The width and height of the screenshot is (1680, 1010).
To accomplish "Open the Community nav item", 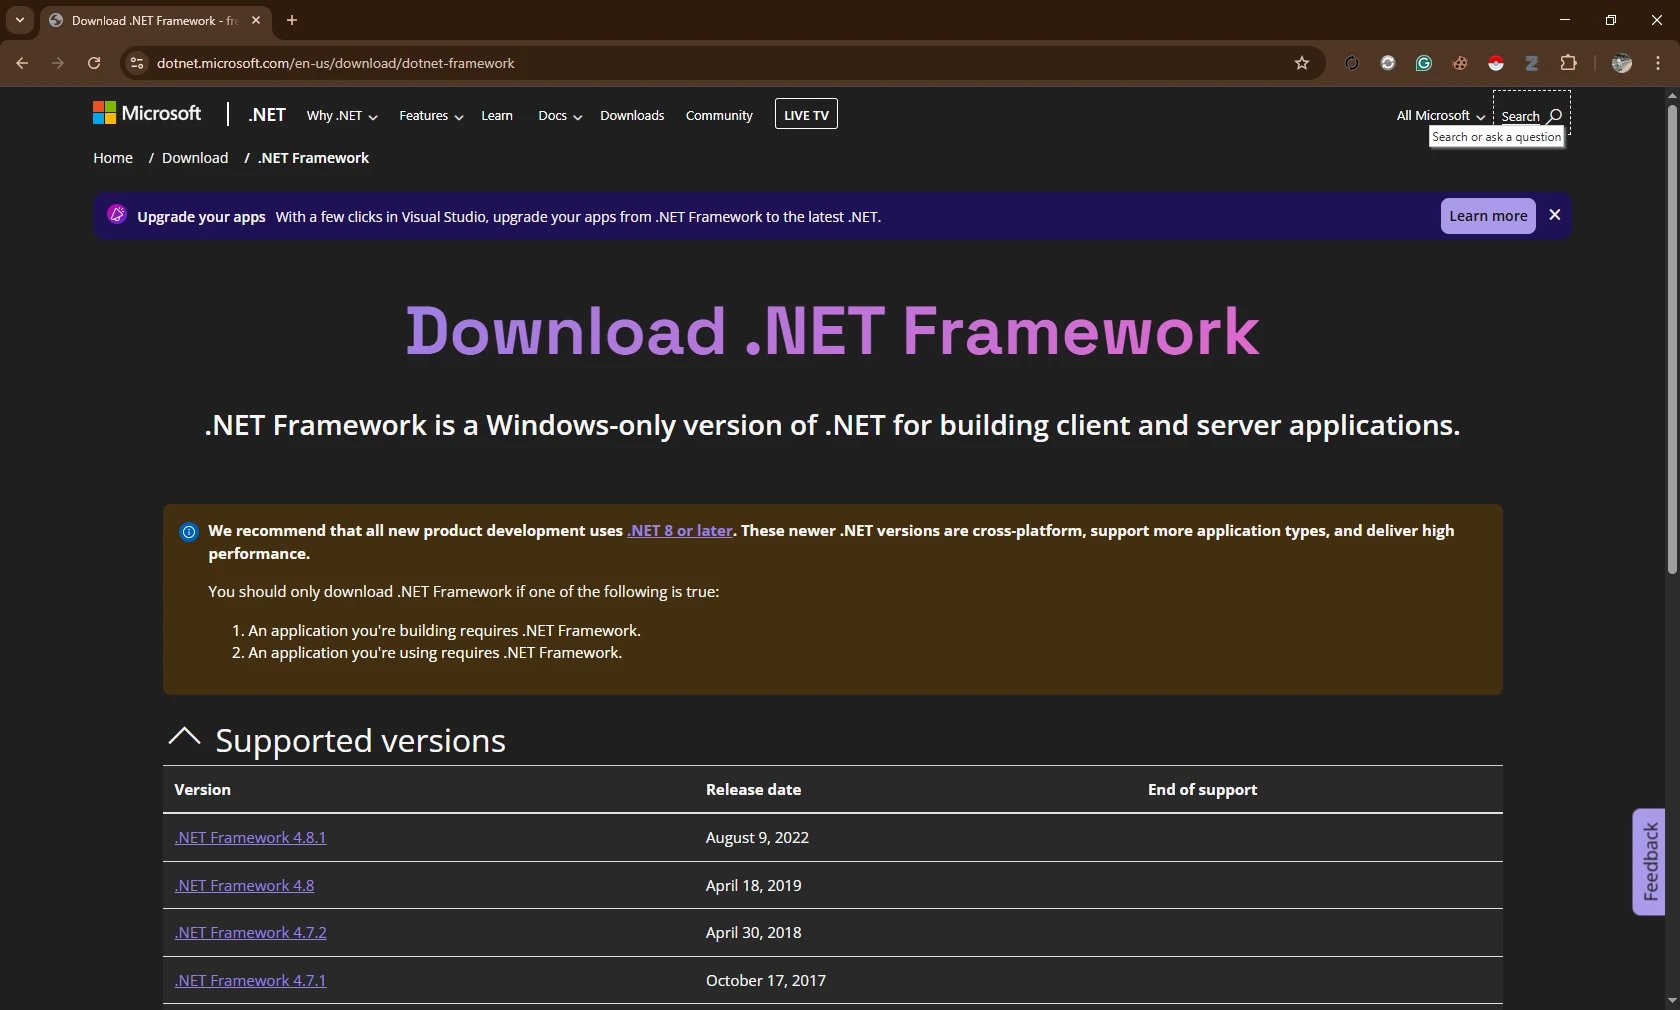I will click(719, 116).
